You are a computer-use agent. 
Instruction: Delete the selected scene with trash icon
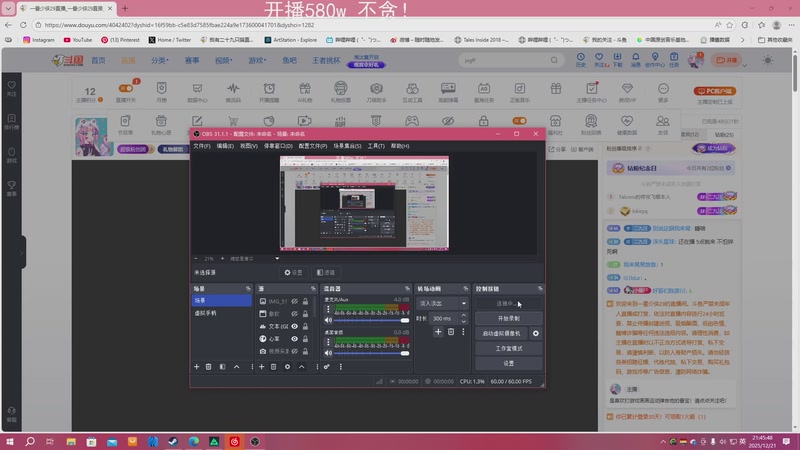209,367
